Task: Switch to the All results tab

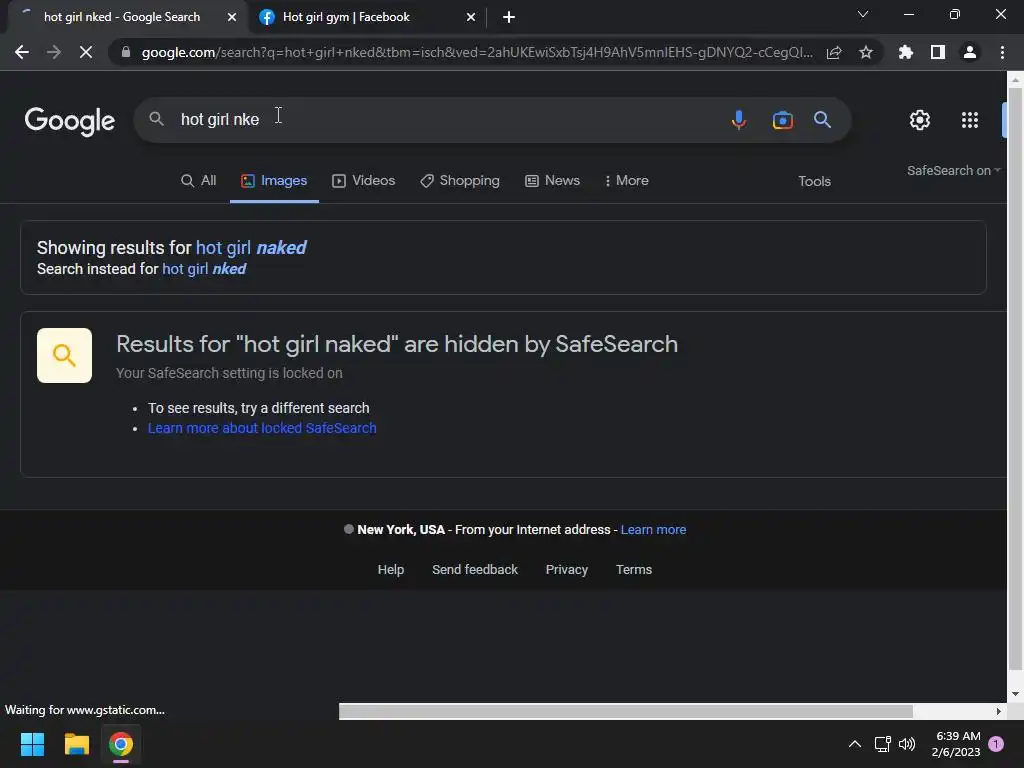Action: tap(199, 181)
